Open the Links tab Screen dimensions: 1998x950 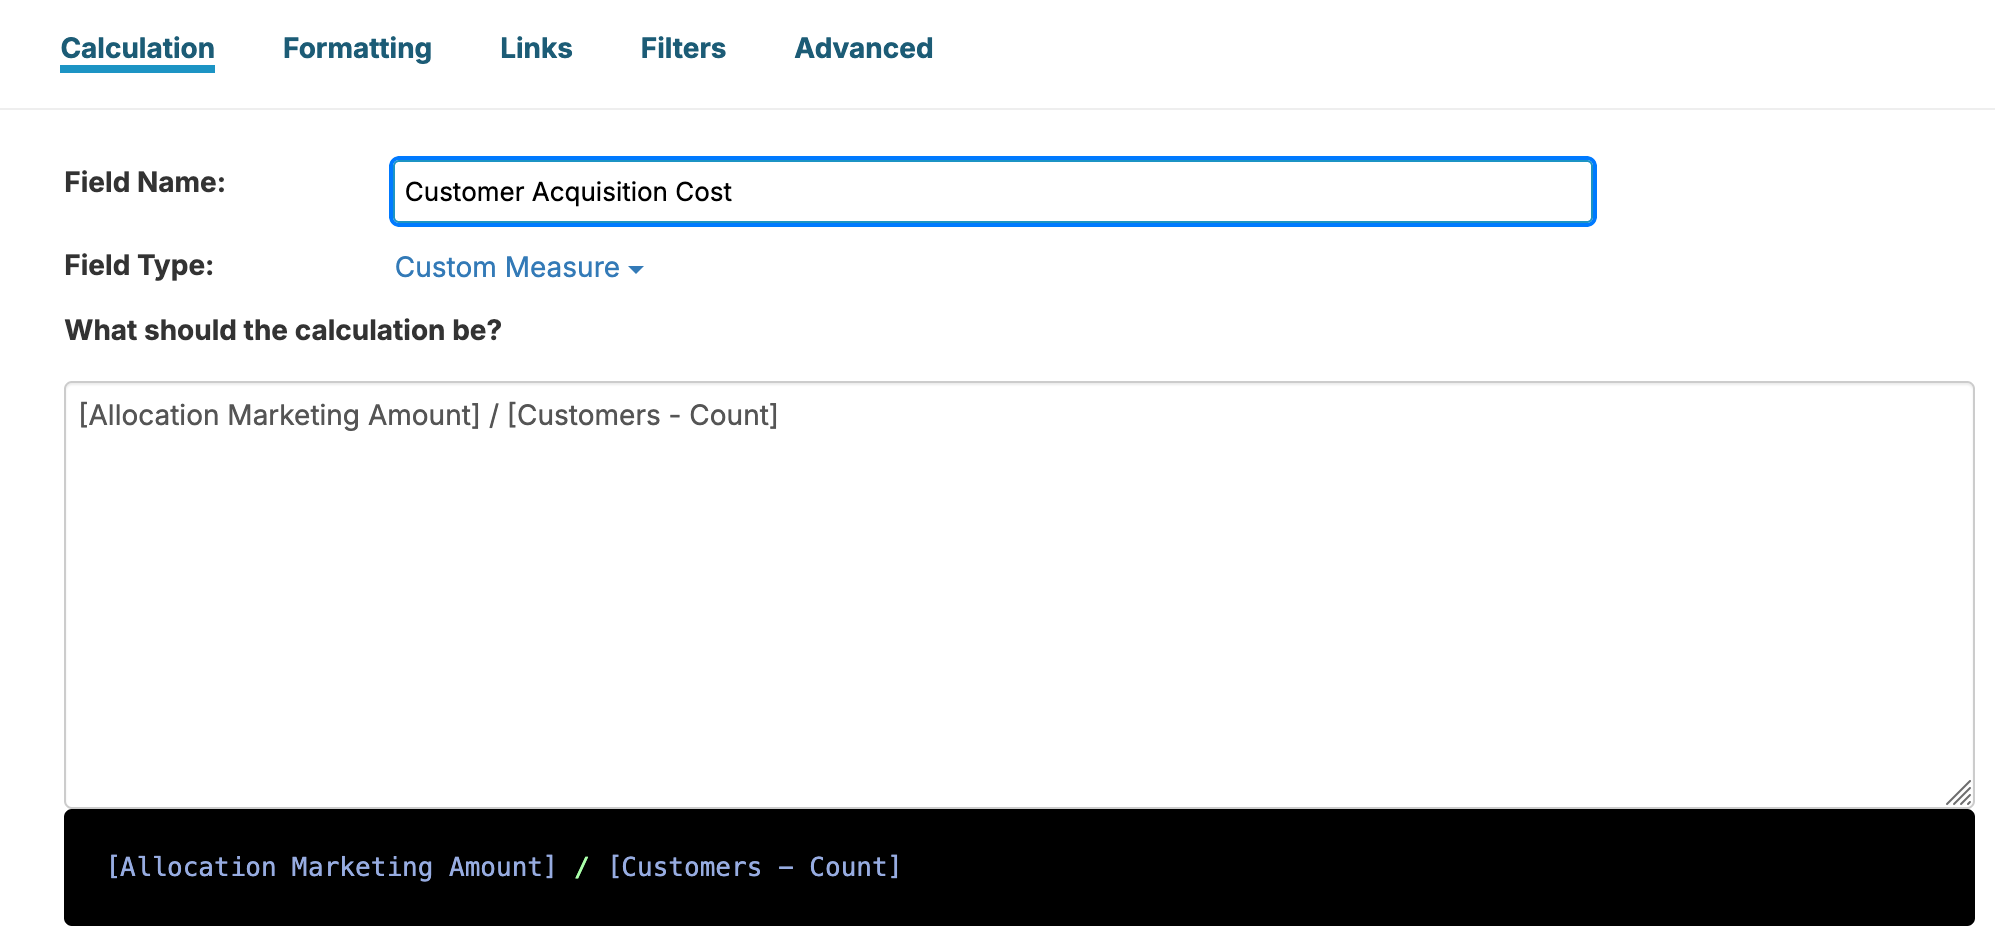[536, 48]
